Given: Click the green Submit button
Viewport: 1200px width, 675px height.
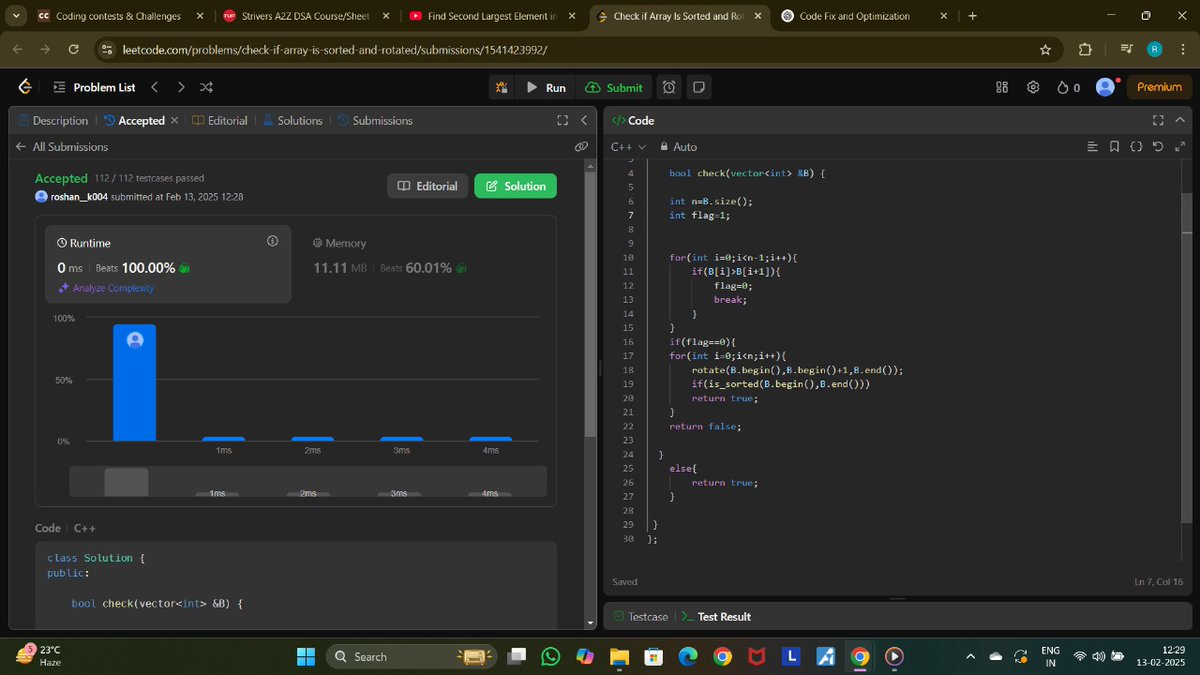Looking at the screenshot, I should click(x=614, y=87).
